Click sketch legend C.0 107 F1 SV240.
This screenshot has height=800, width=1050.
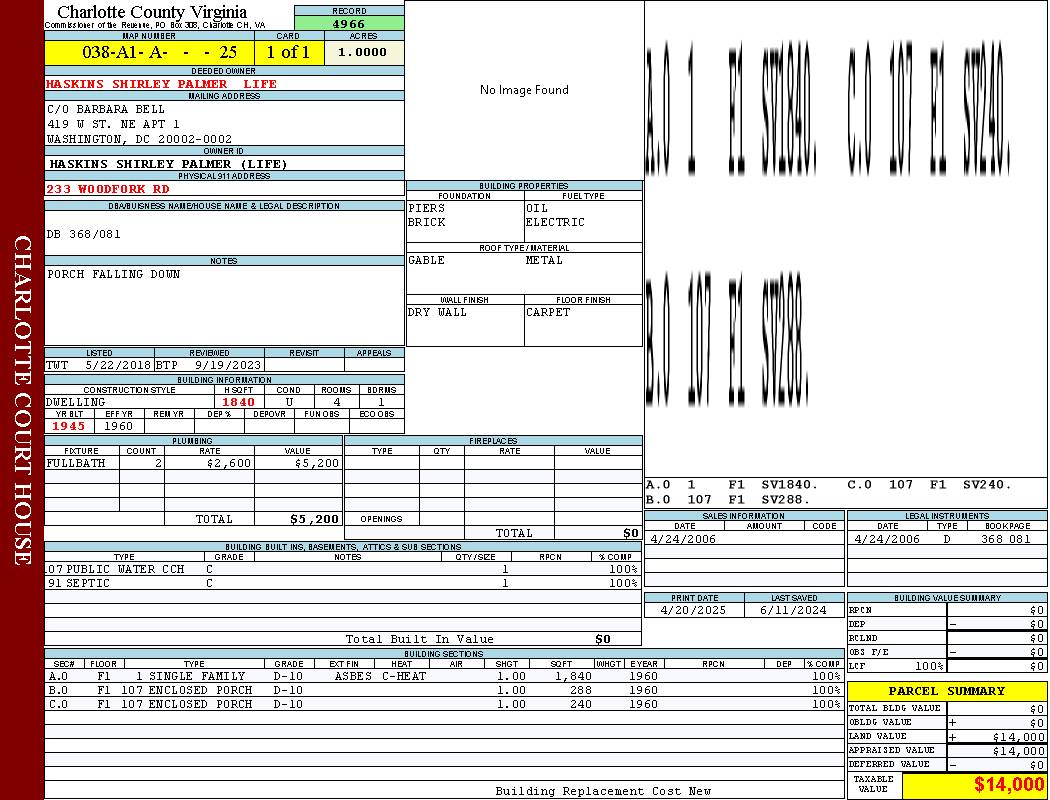(x=929, y=485)
